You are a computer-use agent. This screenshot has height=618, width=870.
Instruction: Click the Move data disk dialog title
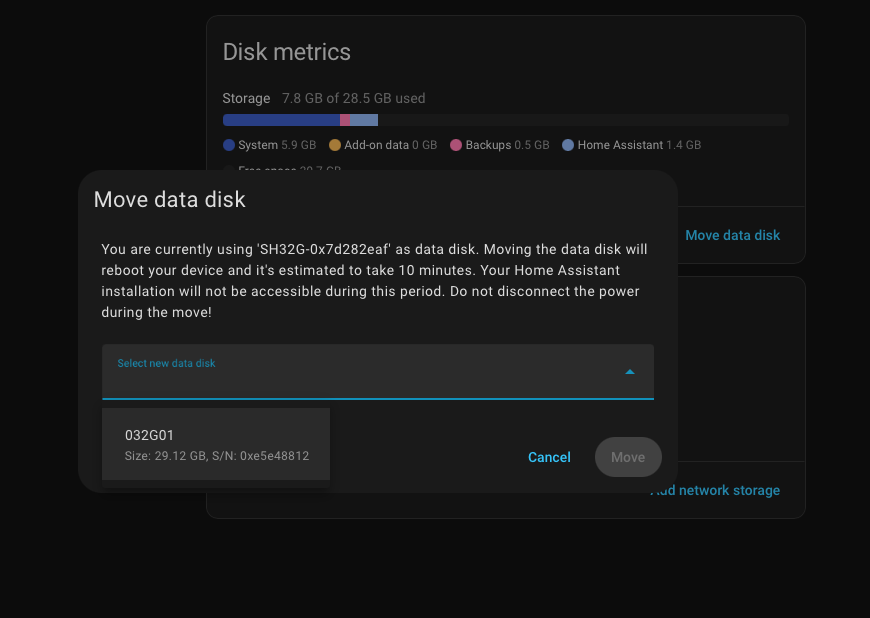pyautogui.click(x=170, y=199)
